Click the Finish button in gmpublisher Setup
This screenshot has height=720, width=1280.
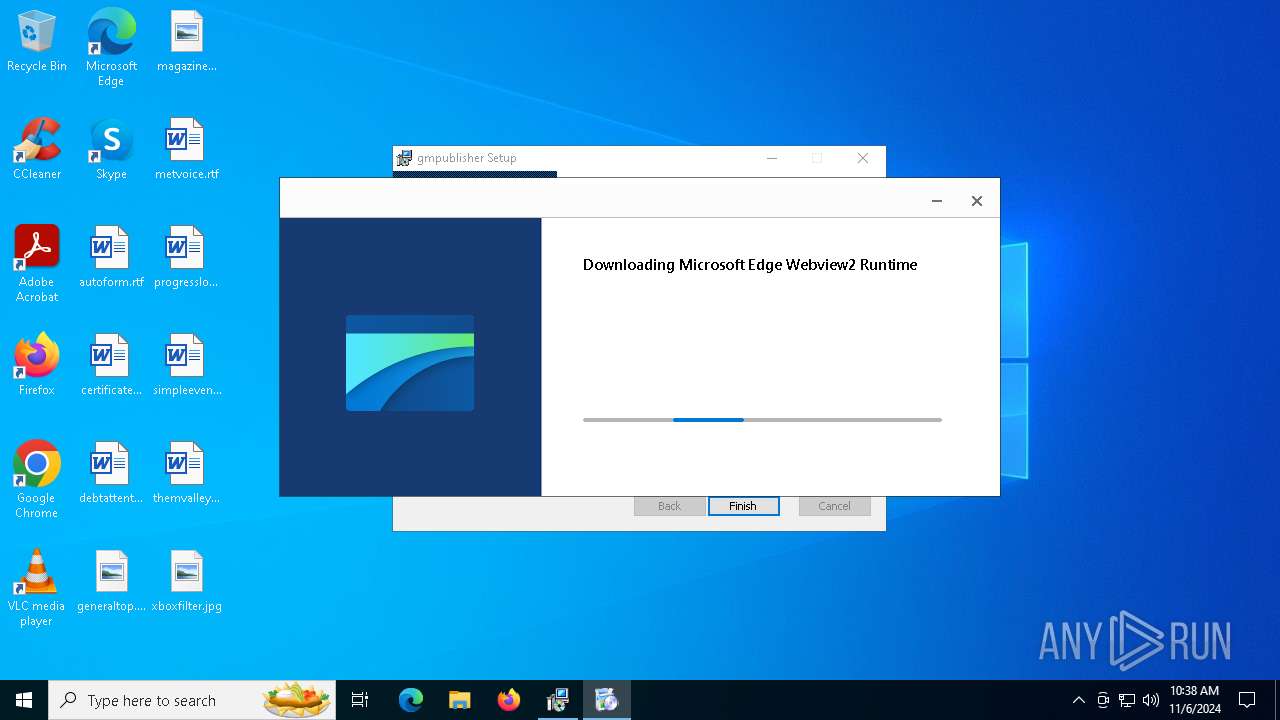pos(743,506)
